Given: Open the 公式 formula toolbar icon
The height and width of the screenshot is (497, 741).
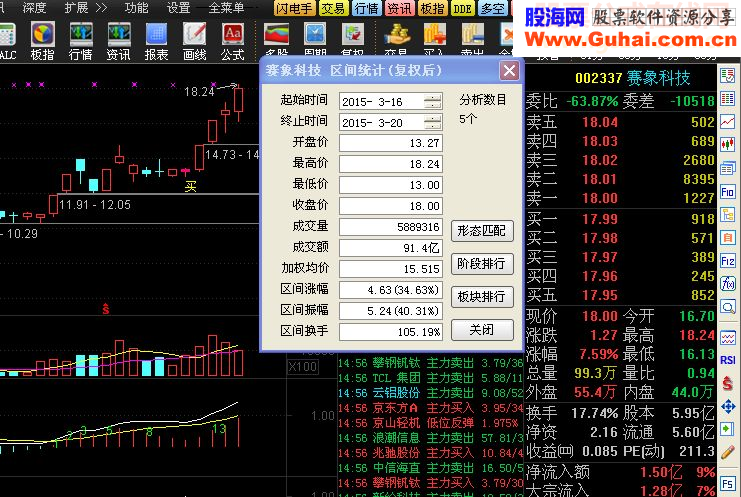Looking at the screenshot, I should [233, 36].
